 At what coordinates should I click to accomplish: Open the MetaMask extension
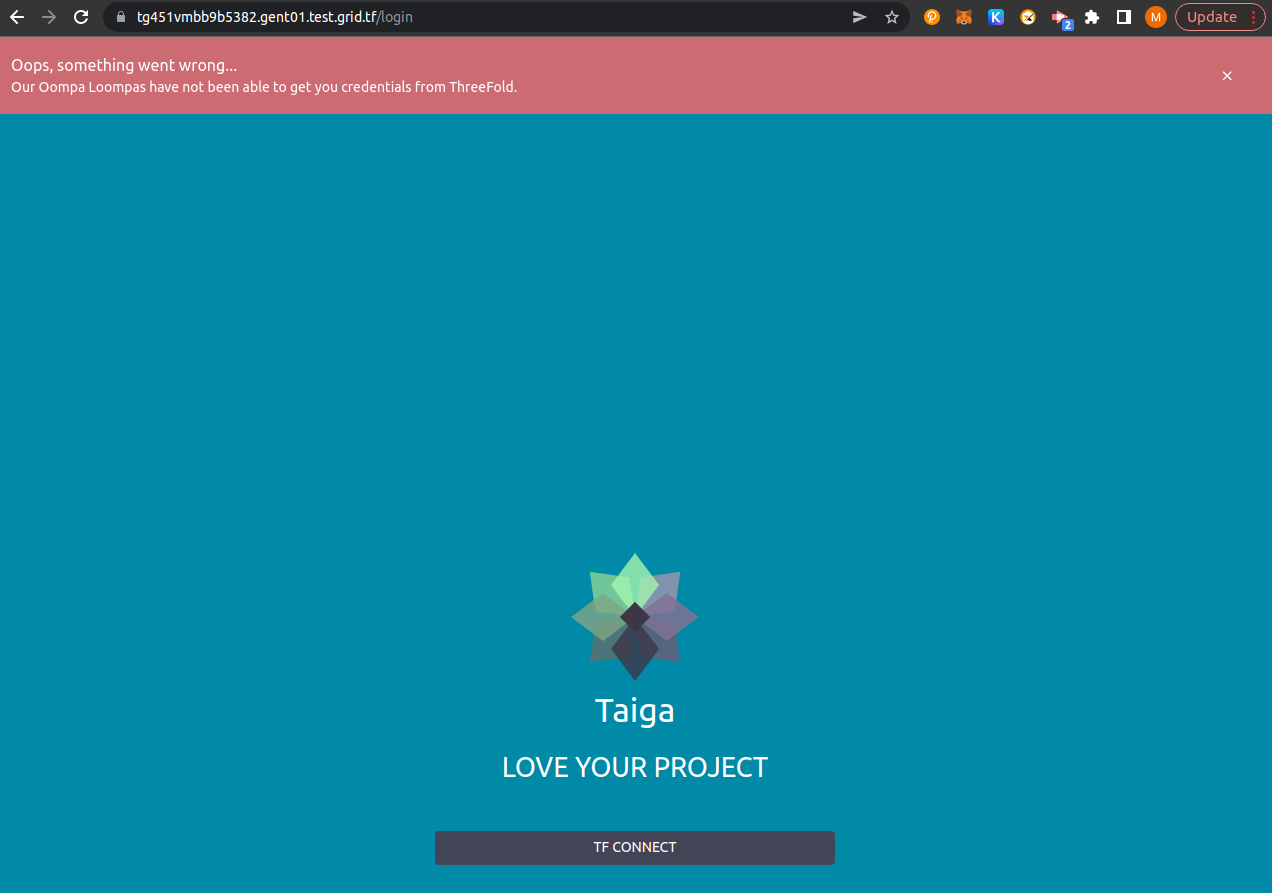963,17
